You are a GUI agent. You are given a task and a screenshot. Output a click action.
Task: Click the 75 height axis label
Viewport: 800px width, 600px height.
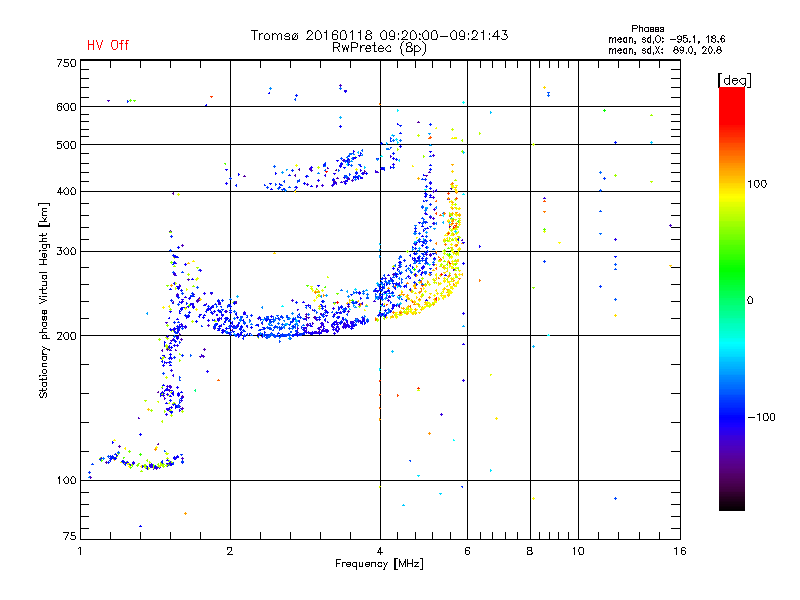(70, 536)
